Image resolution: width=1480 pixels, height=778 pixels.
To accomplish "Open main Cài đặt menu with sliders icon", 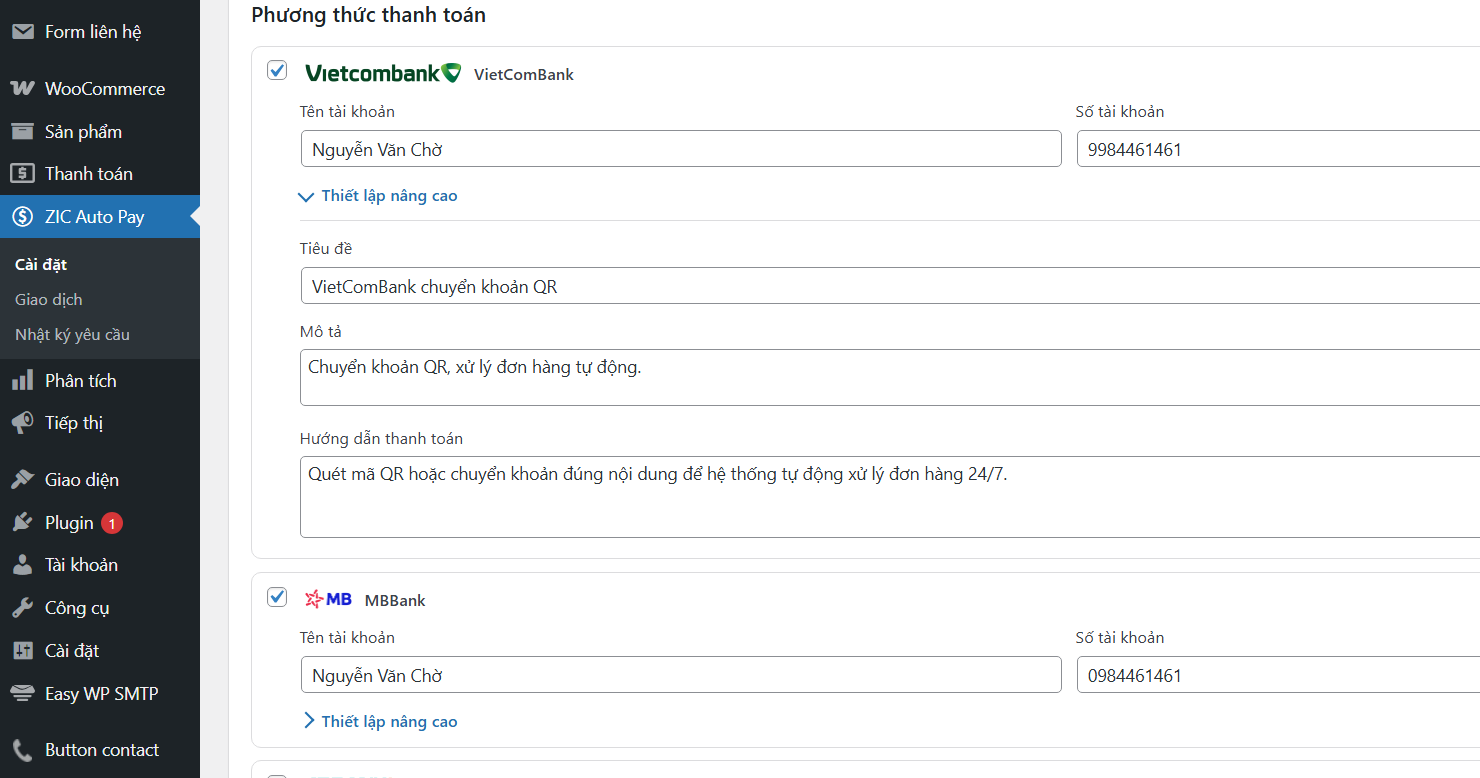I will 100,651.
